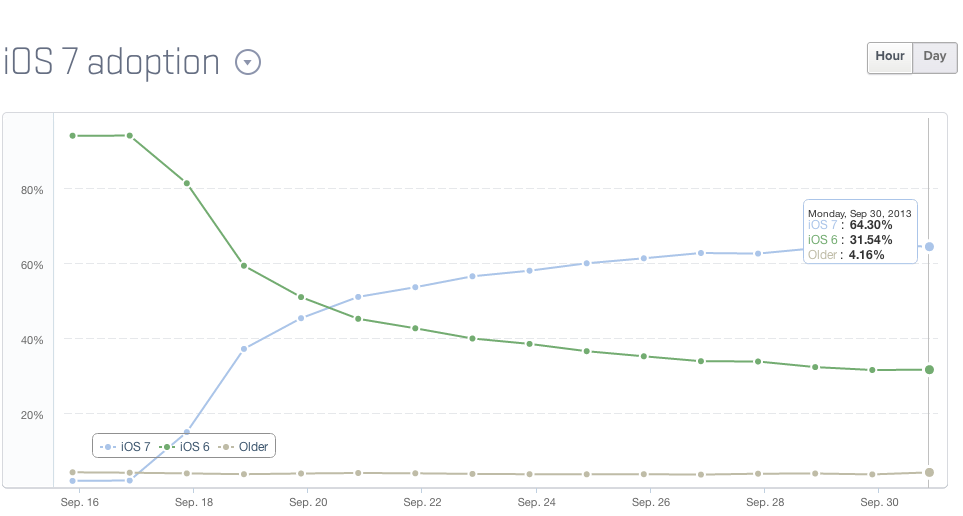Select the iOS 6 point above Sep. 28
This screenshot has height=516, width=963.
click(x=758, y=361)
